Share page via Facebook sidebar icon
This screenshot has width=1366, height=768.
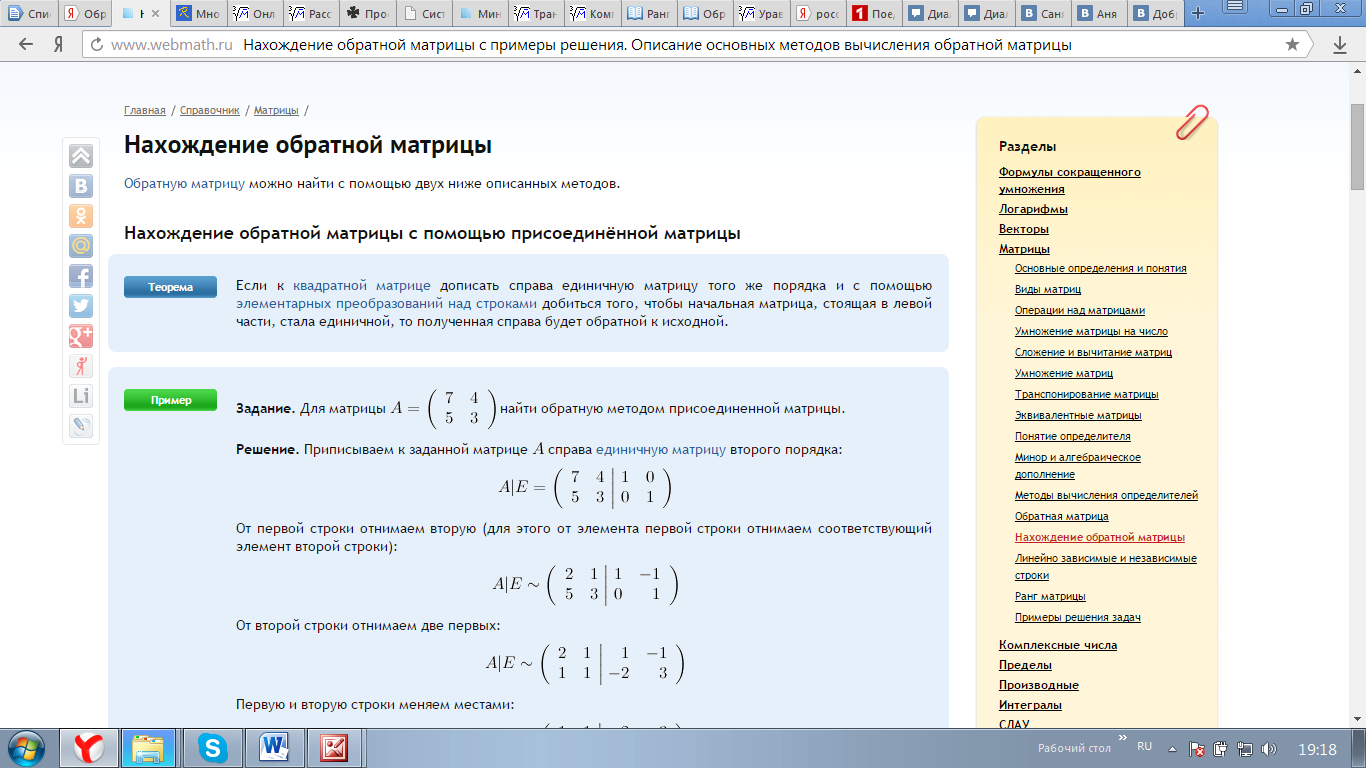[x=80, y=276]
